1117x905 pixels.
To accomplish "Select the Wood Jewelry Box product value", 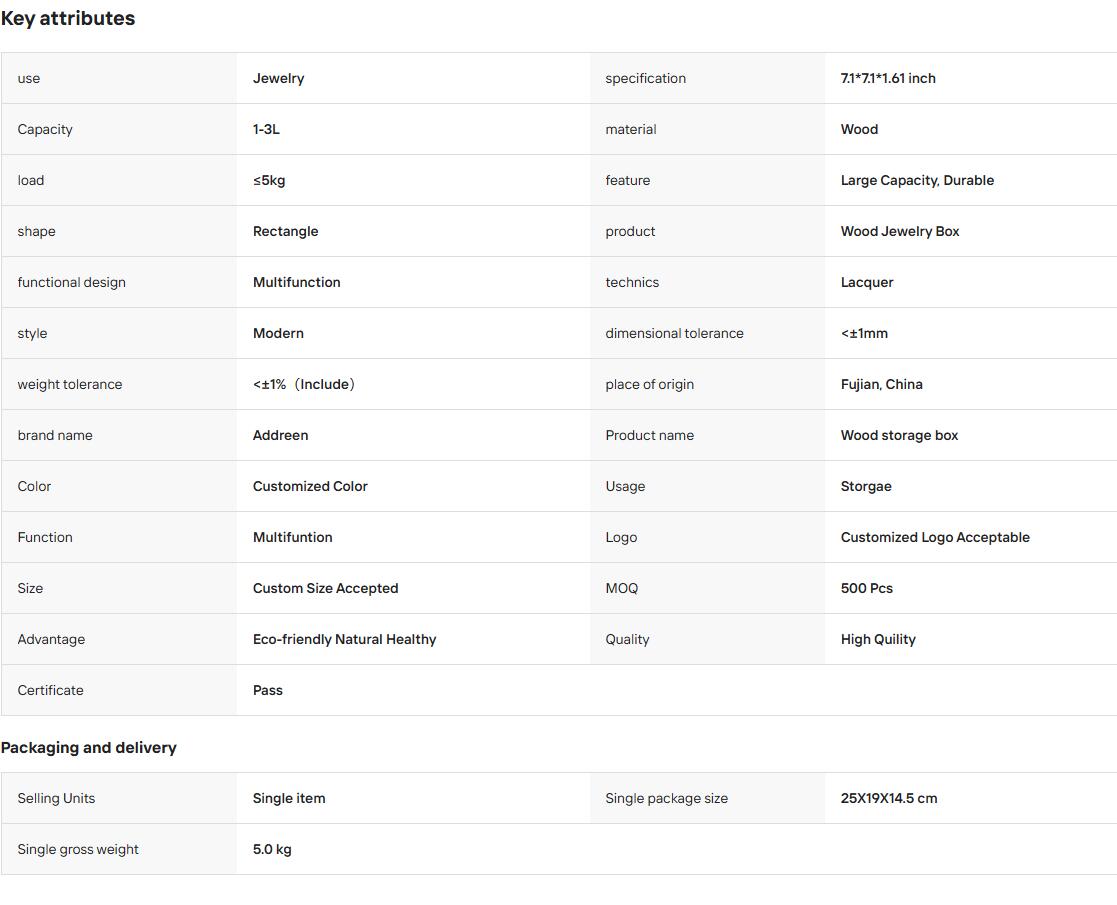I will (x=900, y=232).
